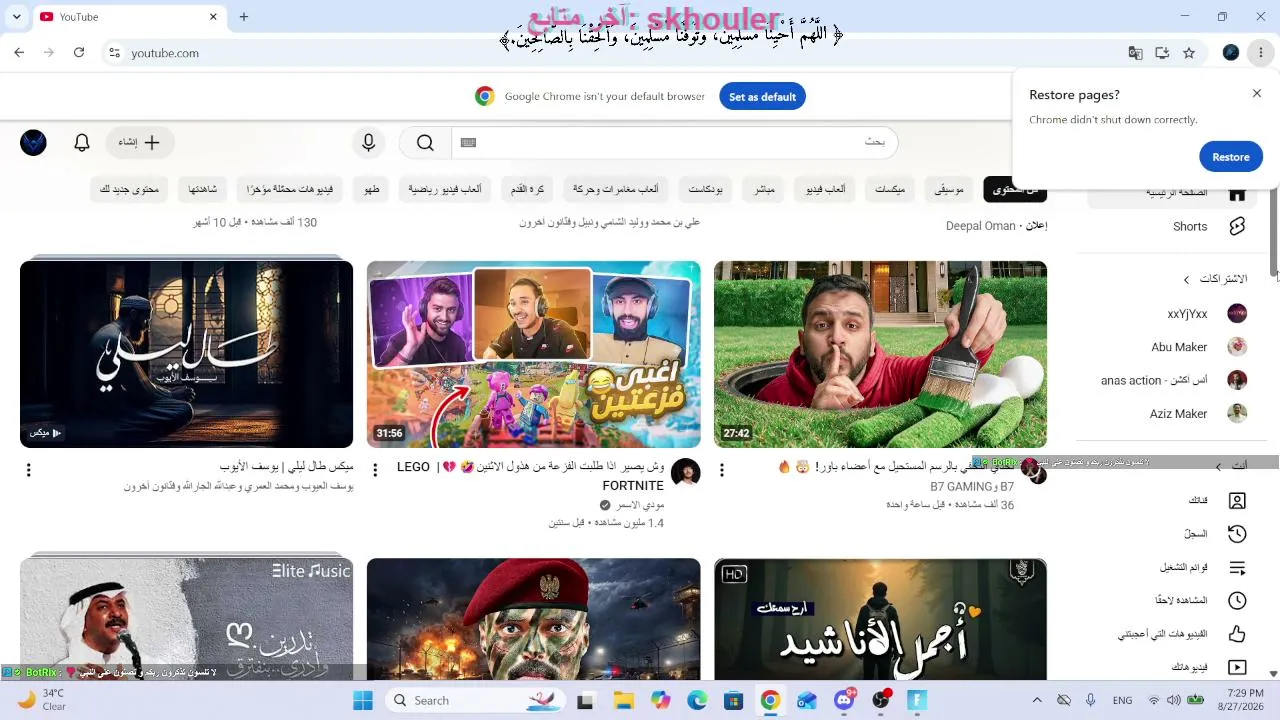Image resolution: width=1280 pixels, height=720 pixels.
Task: Open options menu for LEGO Fortnite video
Action: (375, 470)
